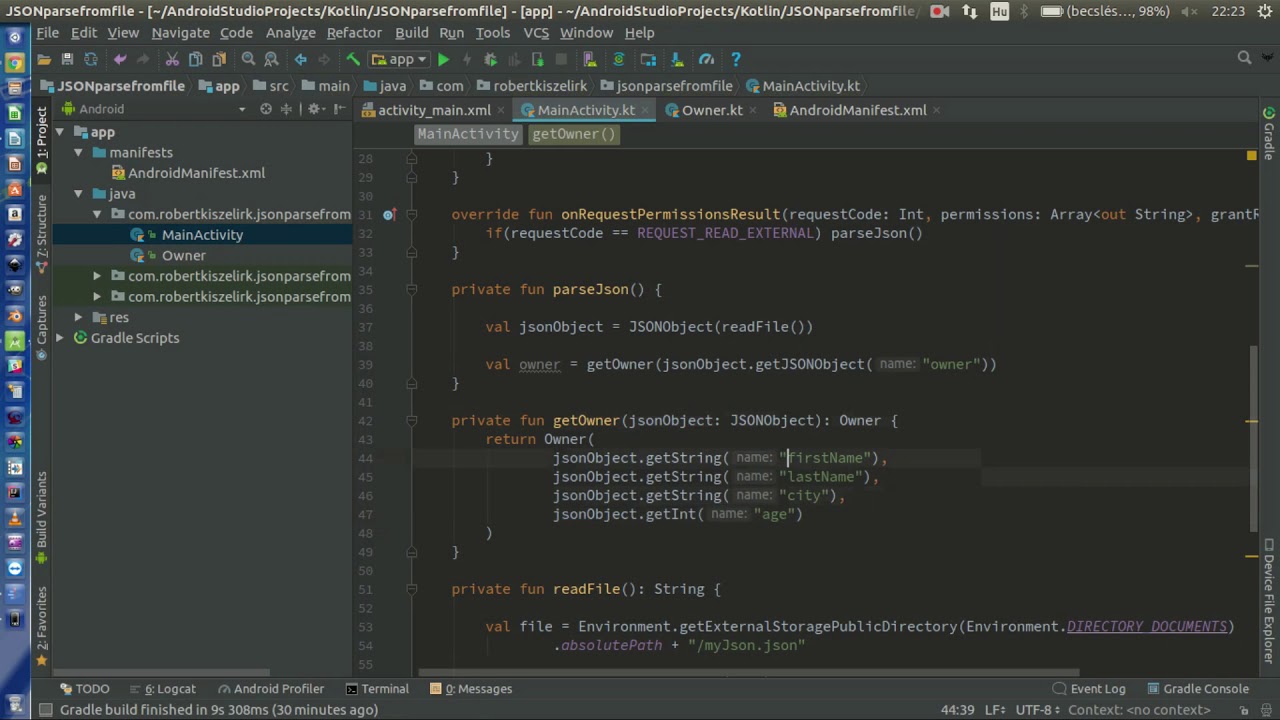Image resolution: width=1280 pixels, height=720 pixels.
Task: Collapse the app module tree node
Action: pyautogui.click(x=59, y=132)
